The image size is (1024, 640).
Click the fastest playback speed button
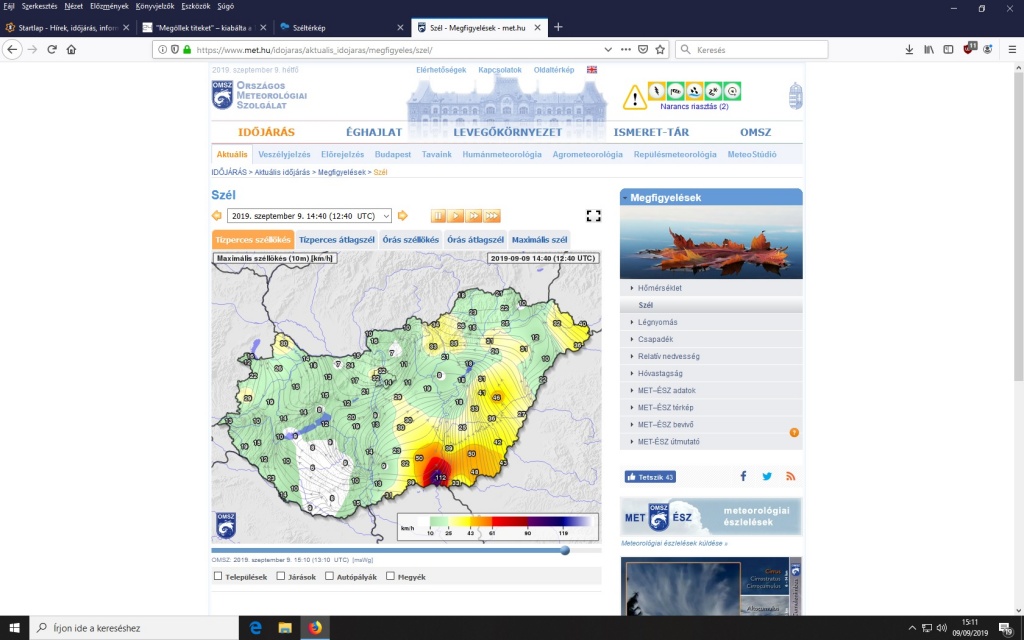492,215
